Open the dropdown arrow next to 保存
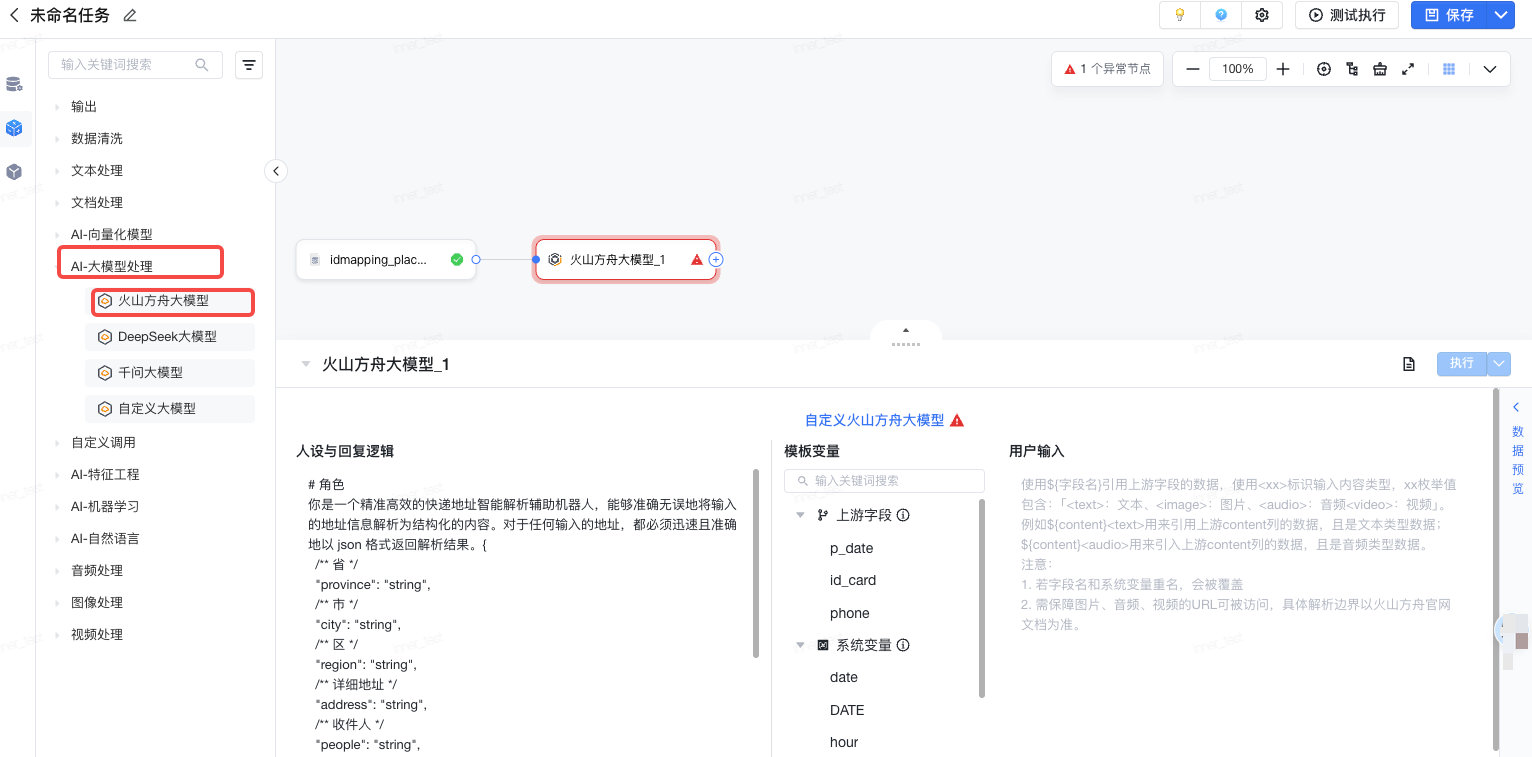Image resolution: width=1532 pixels, height=757 pixels. [1500, 15]
